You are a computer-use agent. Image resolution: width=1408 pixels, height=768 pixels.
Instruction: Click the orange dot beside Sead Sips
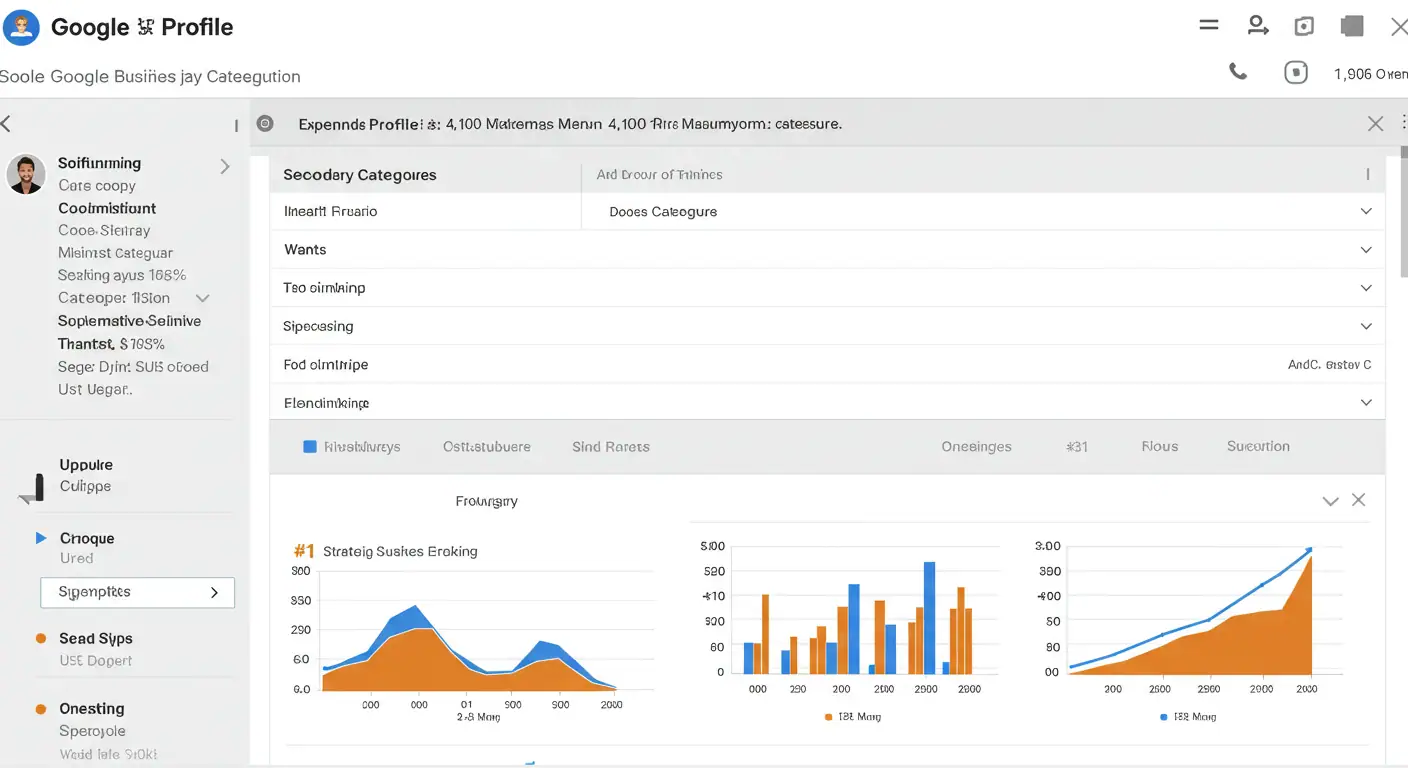pos(41,638)
